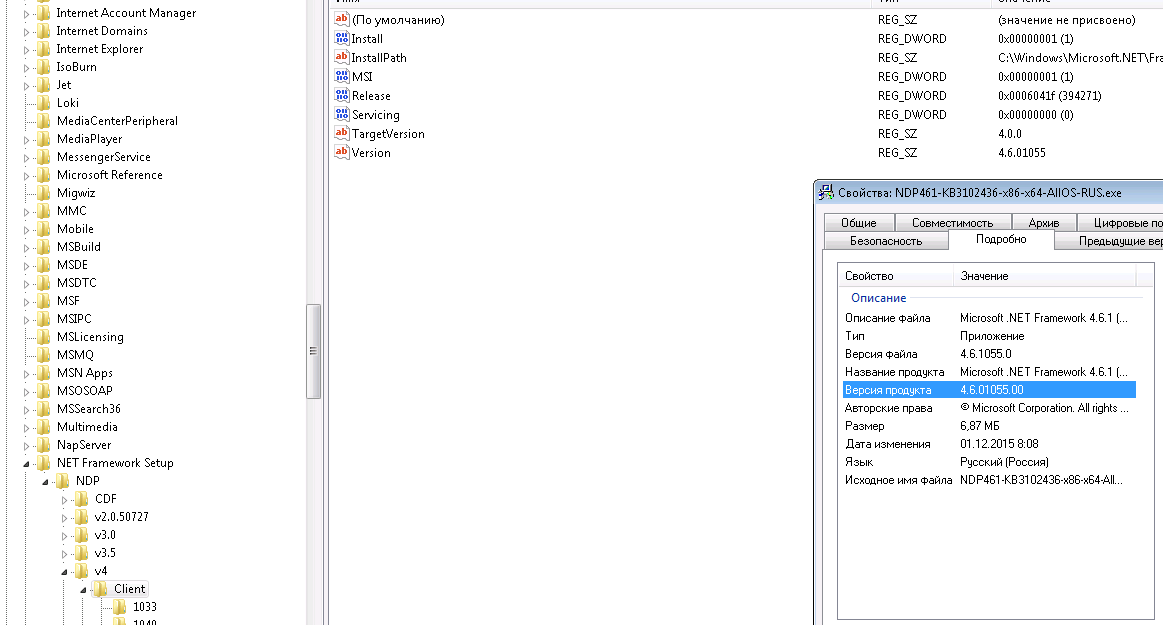Screen dimensions: 1163x625
Task: Select the Исходное имя файла row
Action: pos(989,480)
